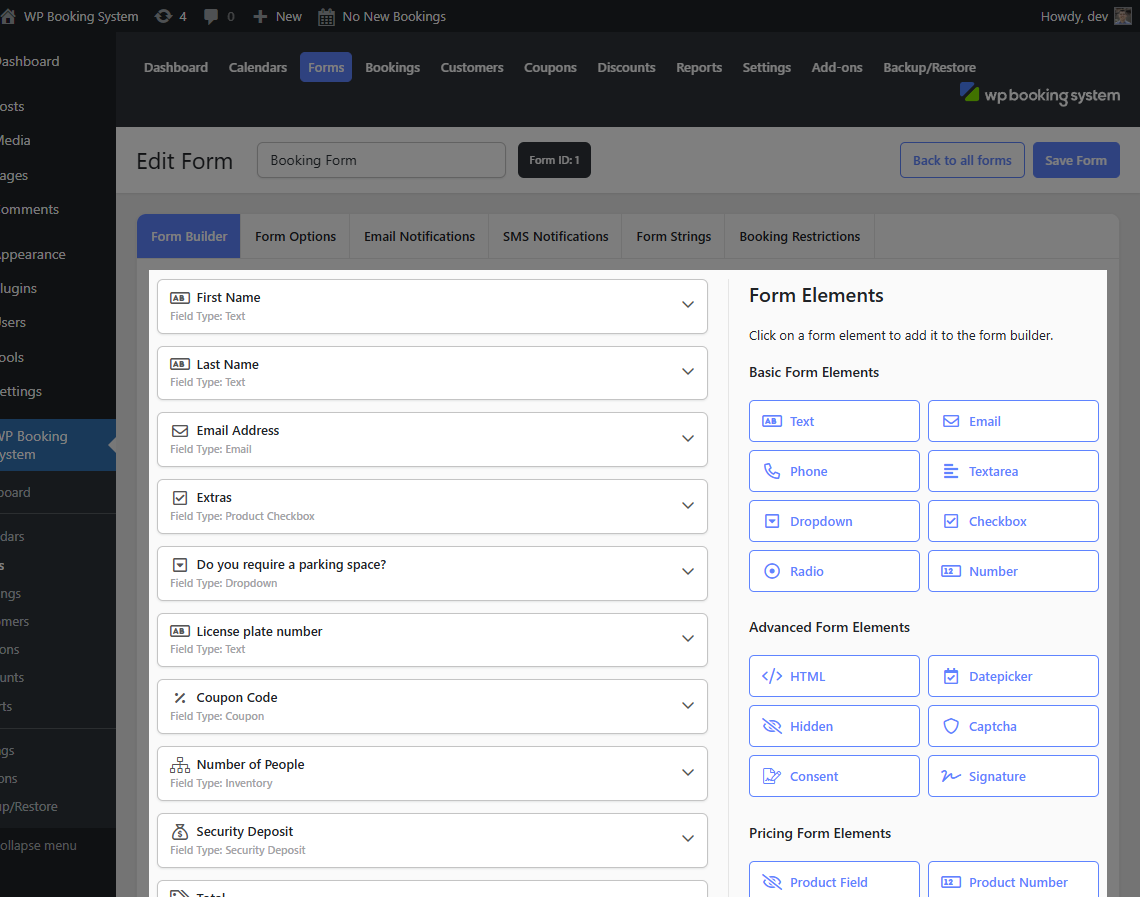
Task: Open Coupons in top navigation
Action: click(550, 68)
